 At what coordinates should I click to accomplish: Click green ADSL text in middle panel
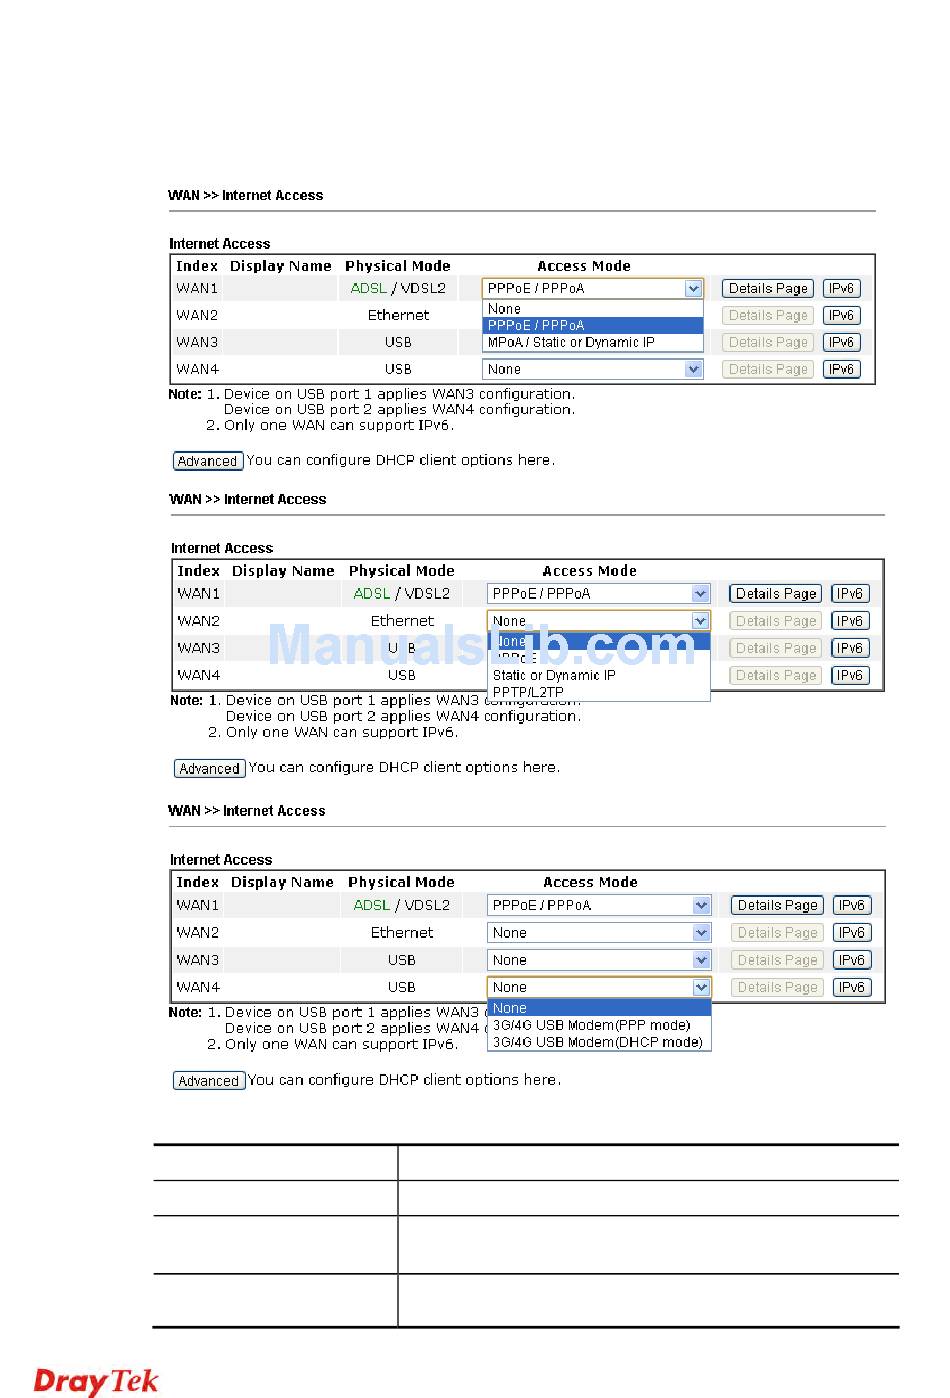[x=372, y=593]
